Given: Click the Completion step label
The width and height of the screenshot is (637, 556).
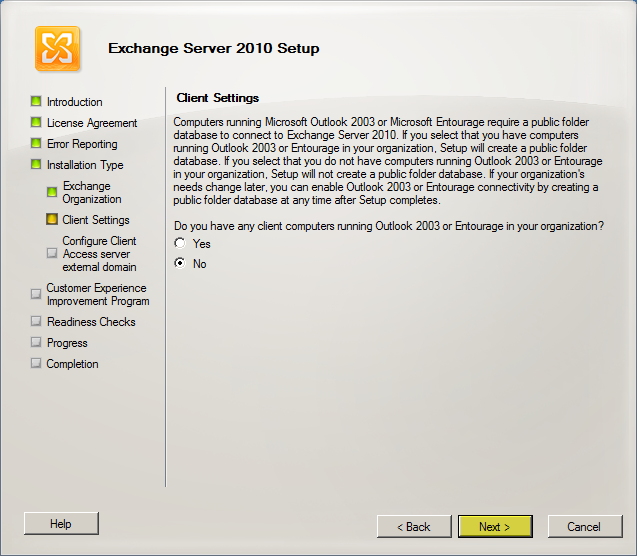Looking at the screenshot, I should tap(72, 363).
